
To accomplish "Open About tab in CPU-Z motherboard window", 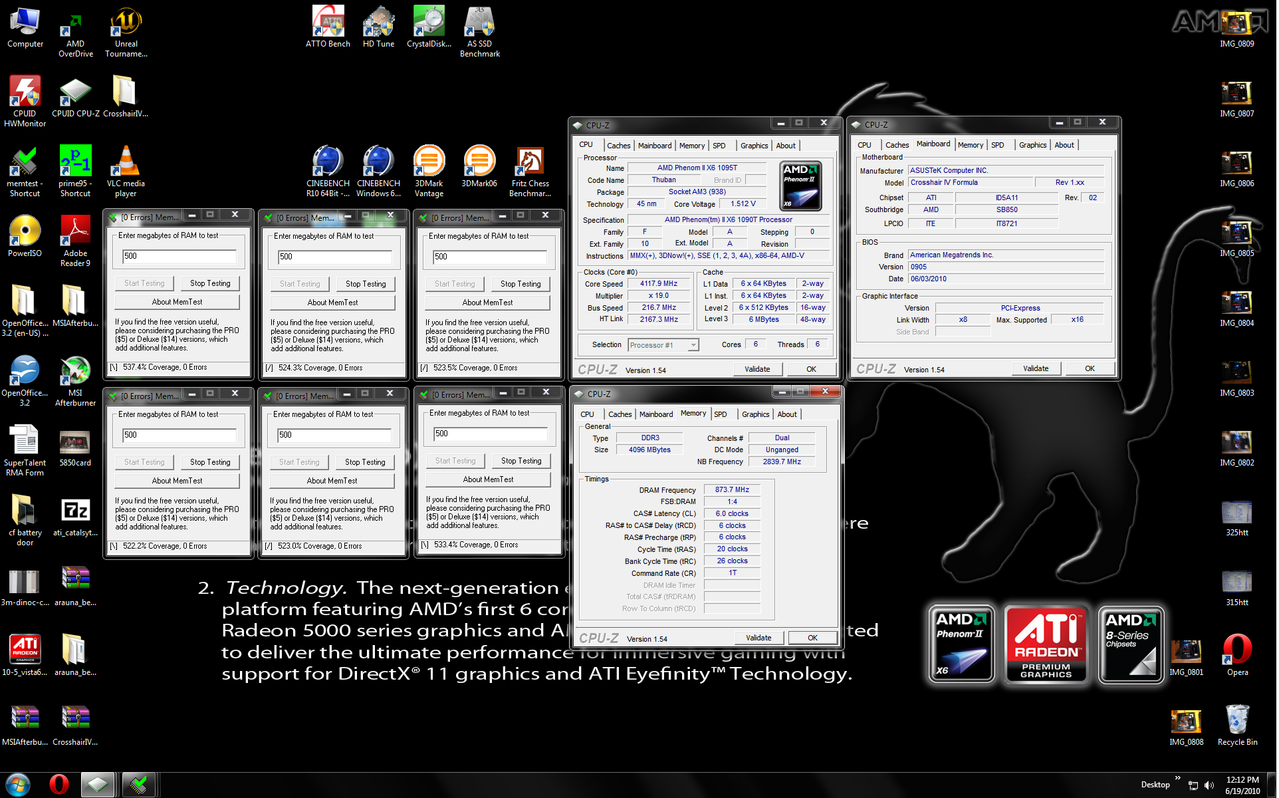I will click(x=1064, y=145).
